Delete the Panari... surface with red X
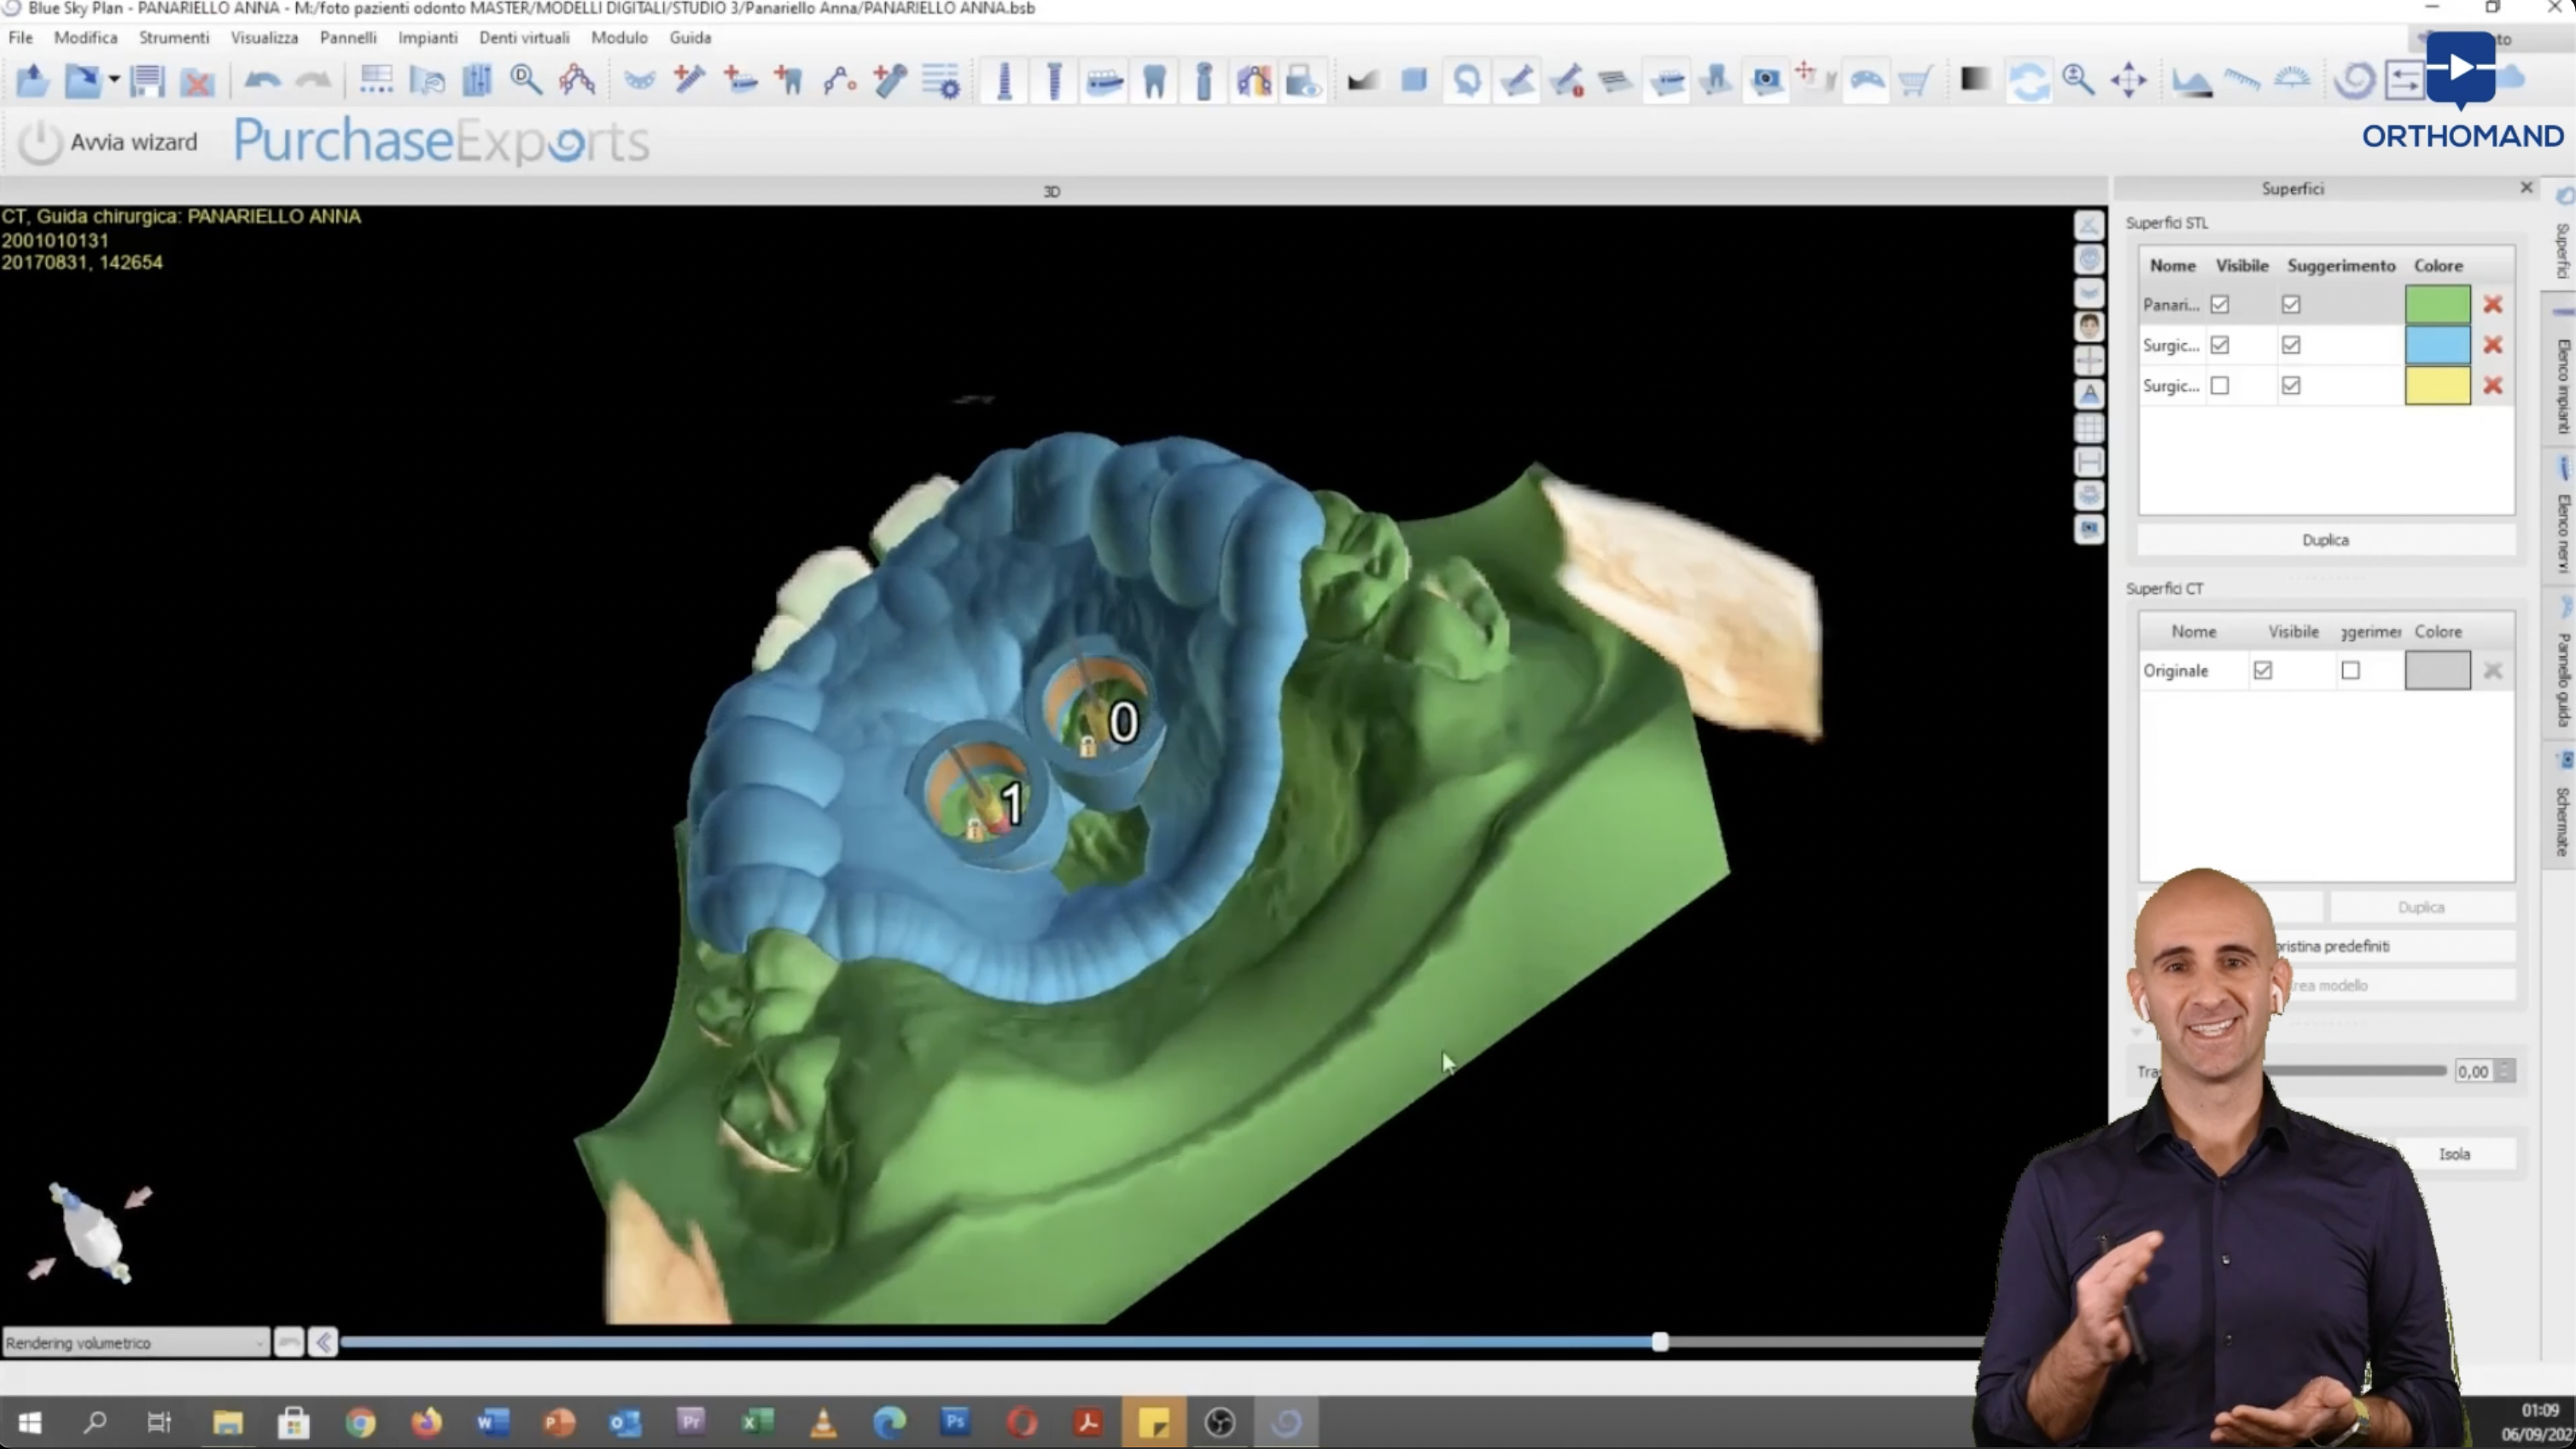The height and width of the screenshot is (1449, 2576). [2493, 304]
